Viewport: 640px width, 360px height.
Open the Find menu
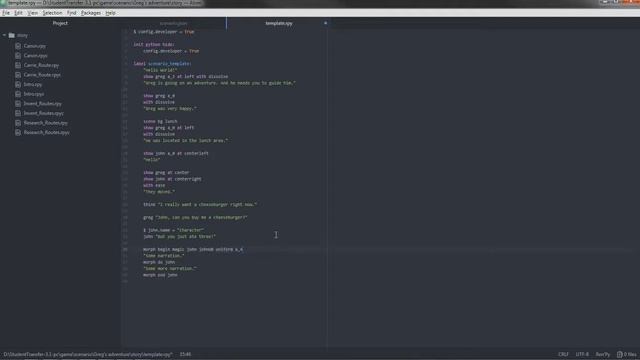click(x=71, y=13)
